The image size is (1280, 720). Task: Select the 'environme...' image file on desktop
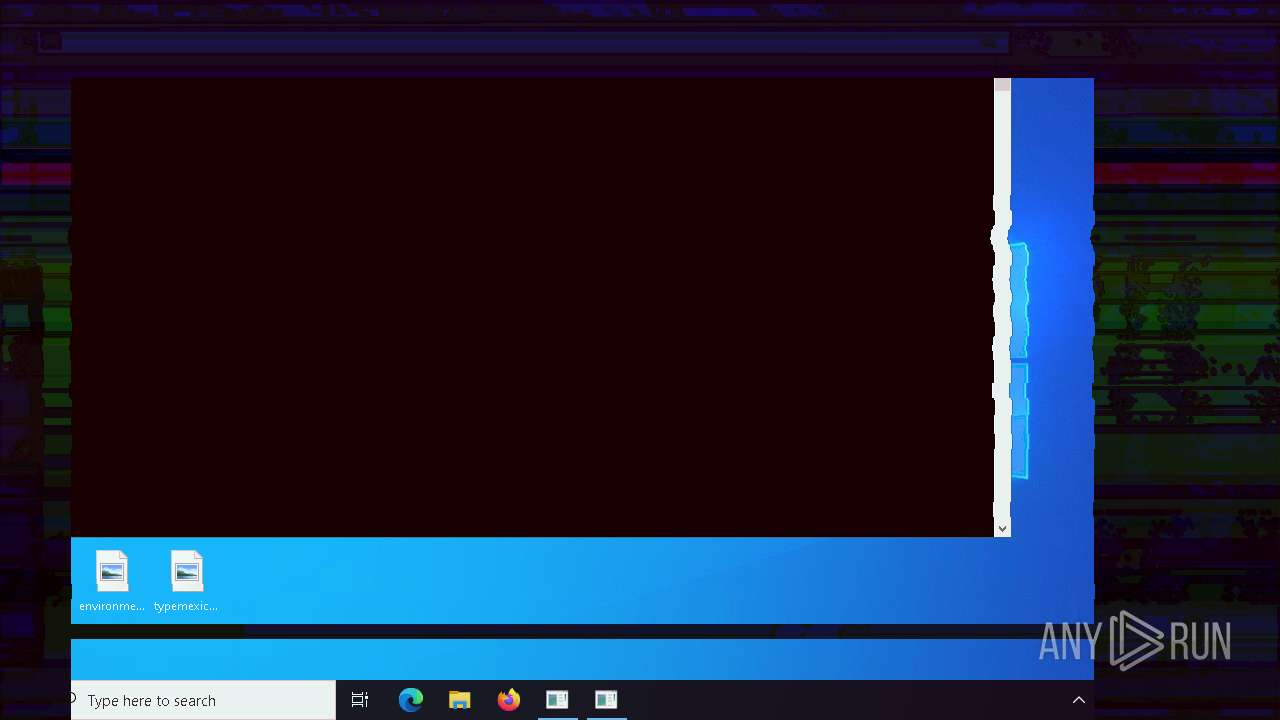pyautogui.click(x=112, y=581)
